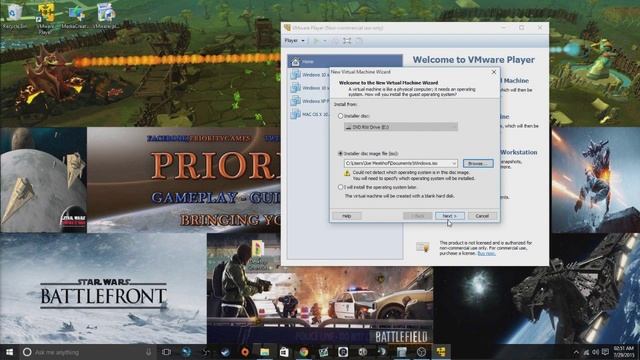The width and height of the screenshot is (640, 360).
Task: Open Task View from the taskbar
Action: (166, 352)
